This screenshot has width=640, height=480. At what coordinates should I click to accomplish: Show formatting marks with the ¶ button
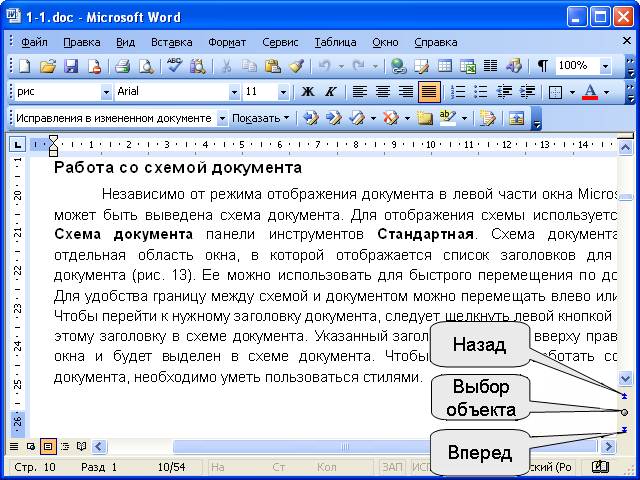542,66
